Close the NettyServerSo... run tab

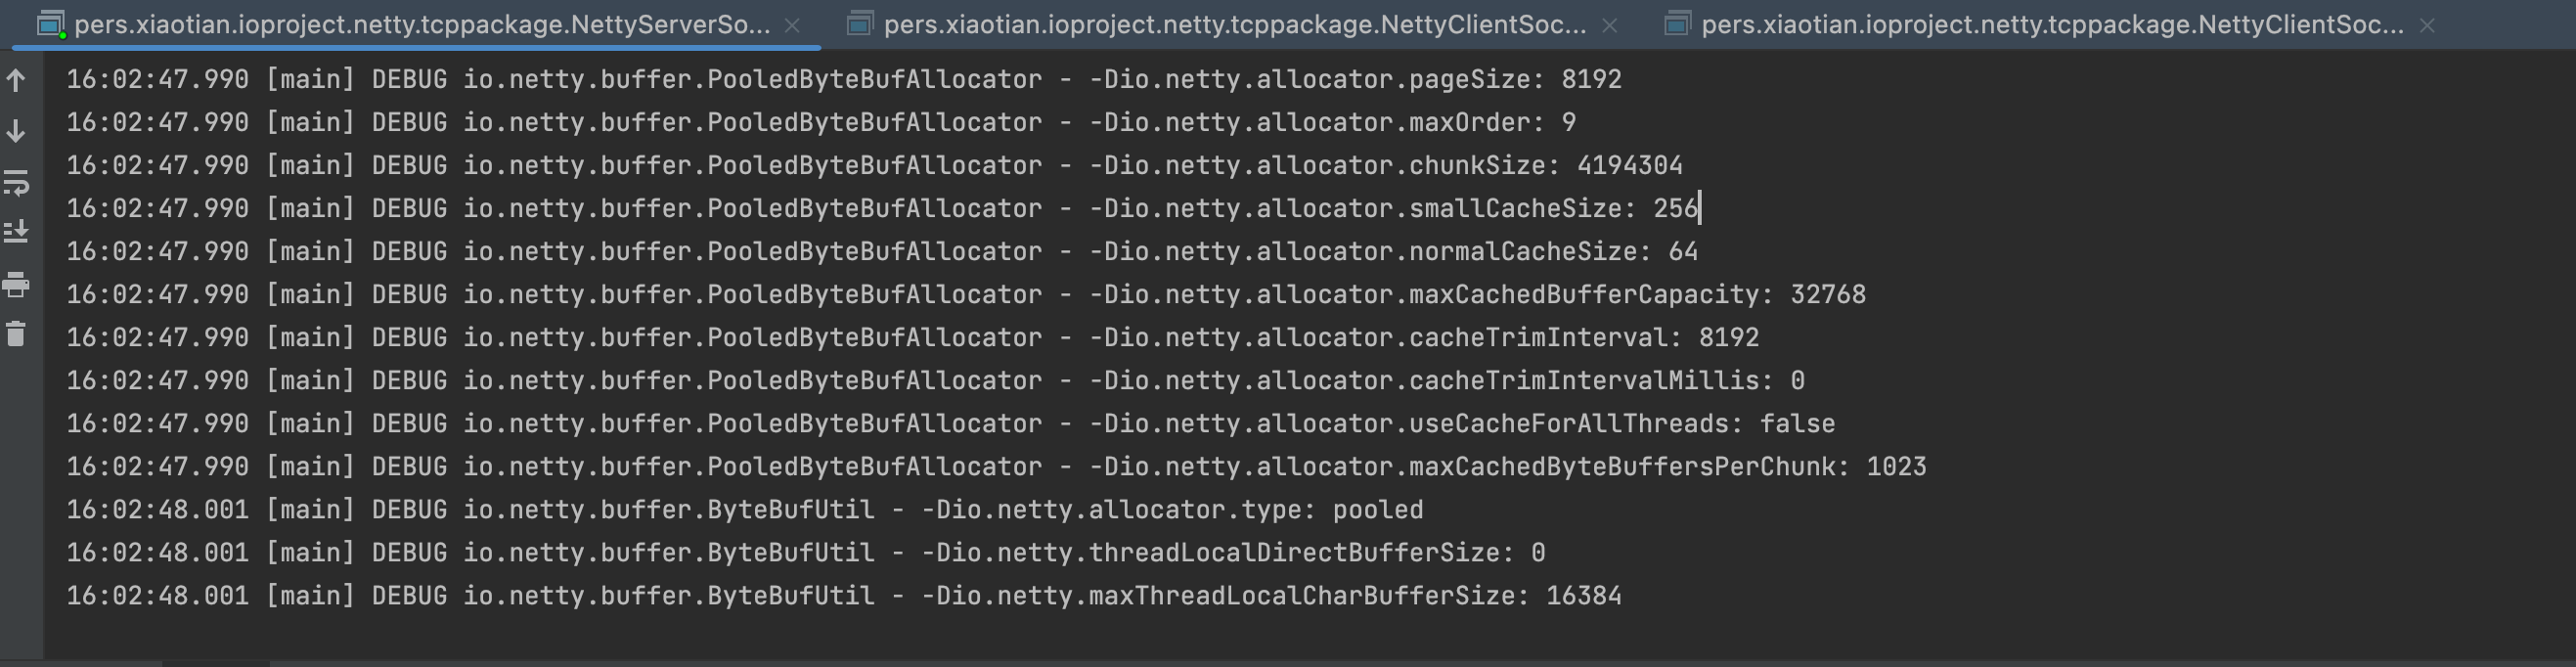point(792,26)
